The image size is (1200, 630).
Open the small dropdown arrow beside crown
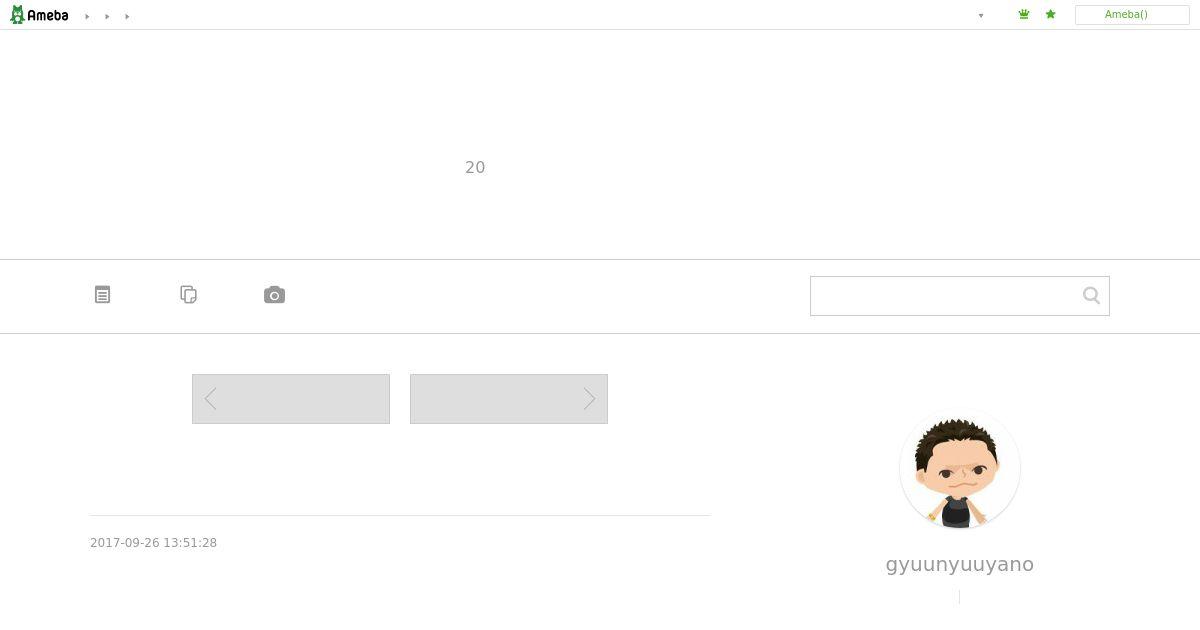[981, 15]
